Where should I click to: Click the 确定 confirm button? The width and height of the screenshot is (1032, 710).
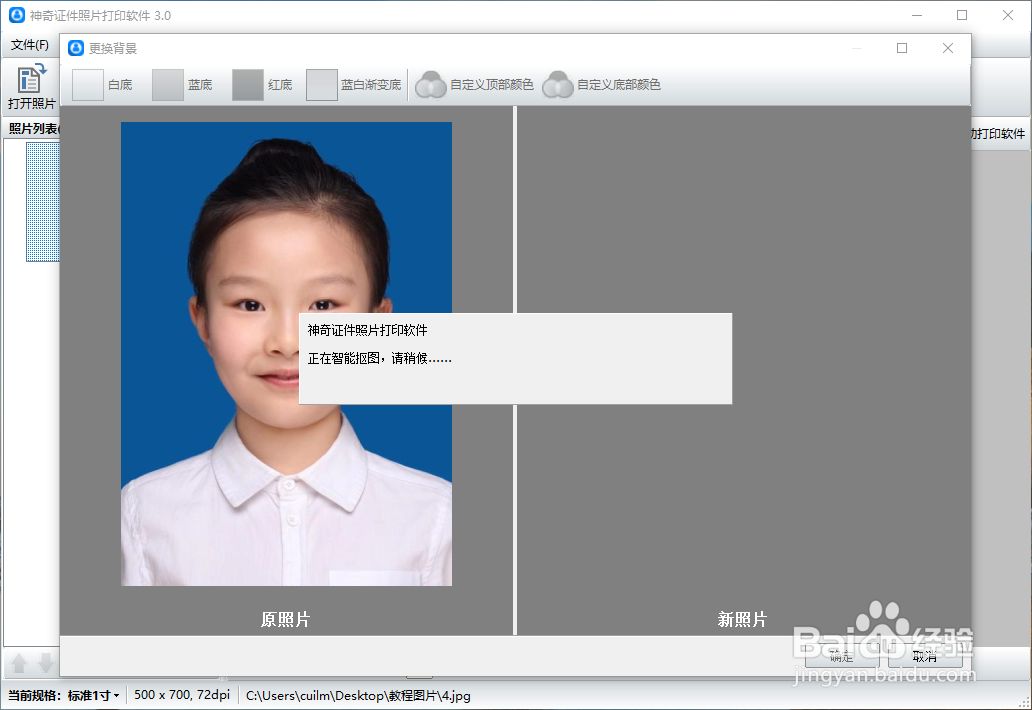coord(841,656)
